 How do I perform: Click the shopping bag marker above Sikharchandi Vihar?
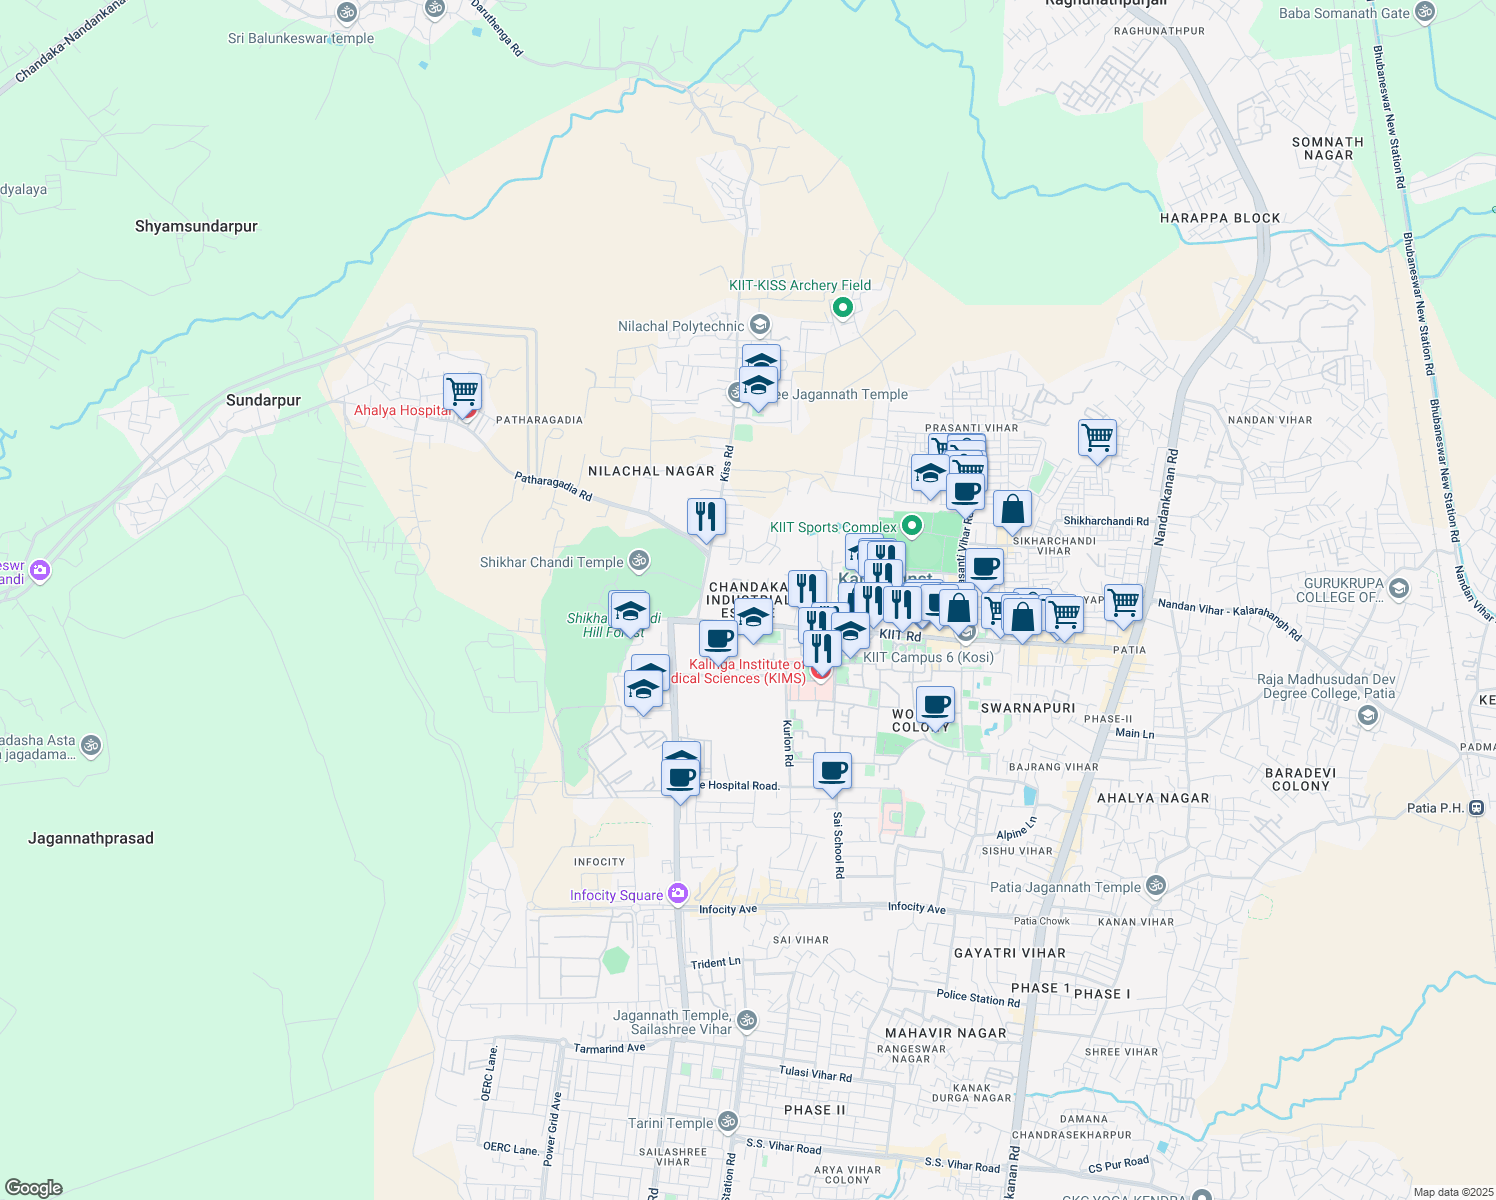click(x=1012, y=510)
